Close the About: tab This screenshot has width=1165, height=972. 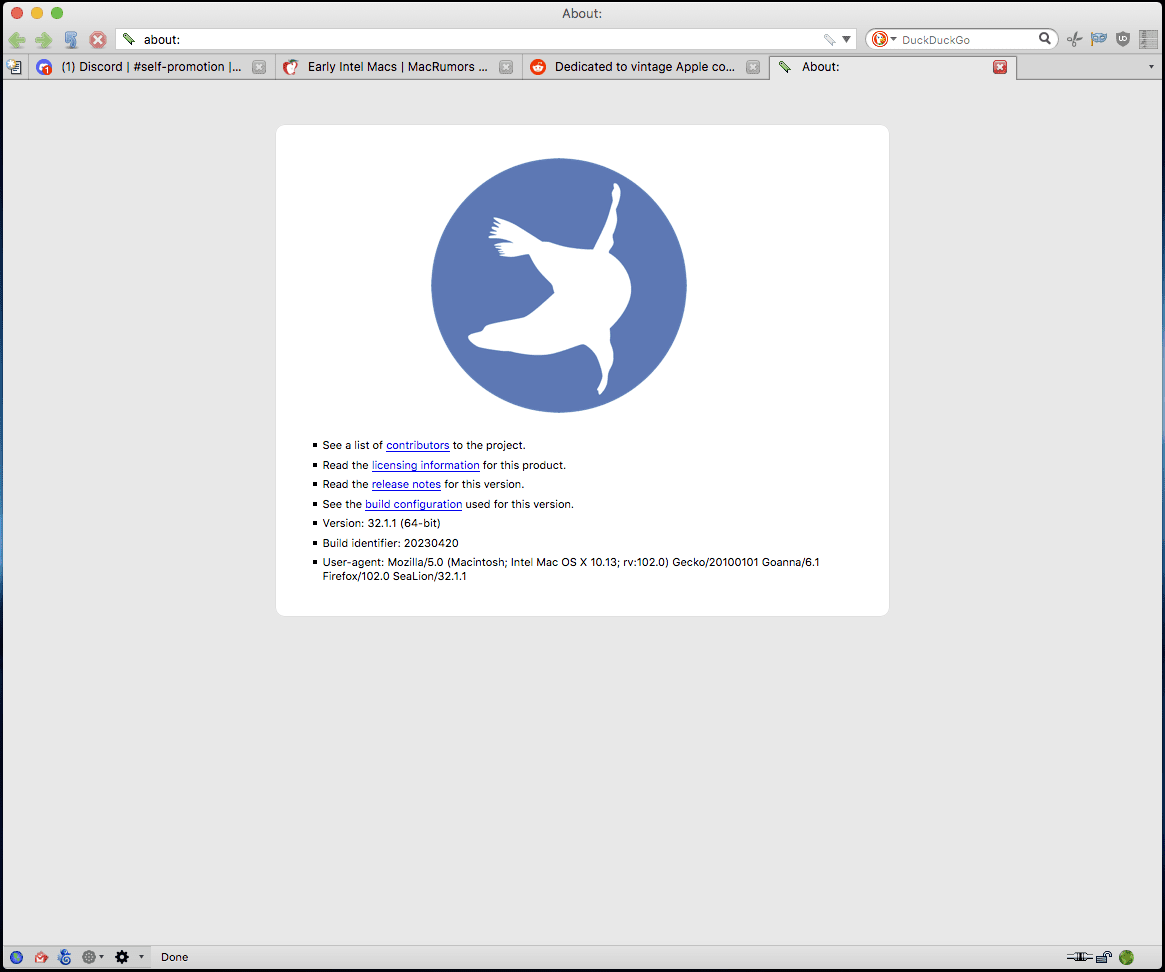(x=1000, y=67)
